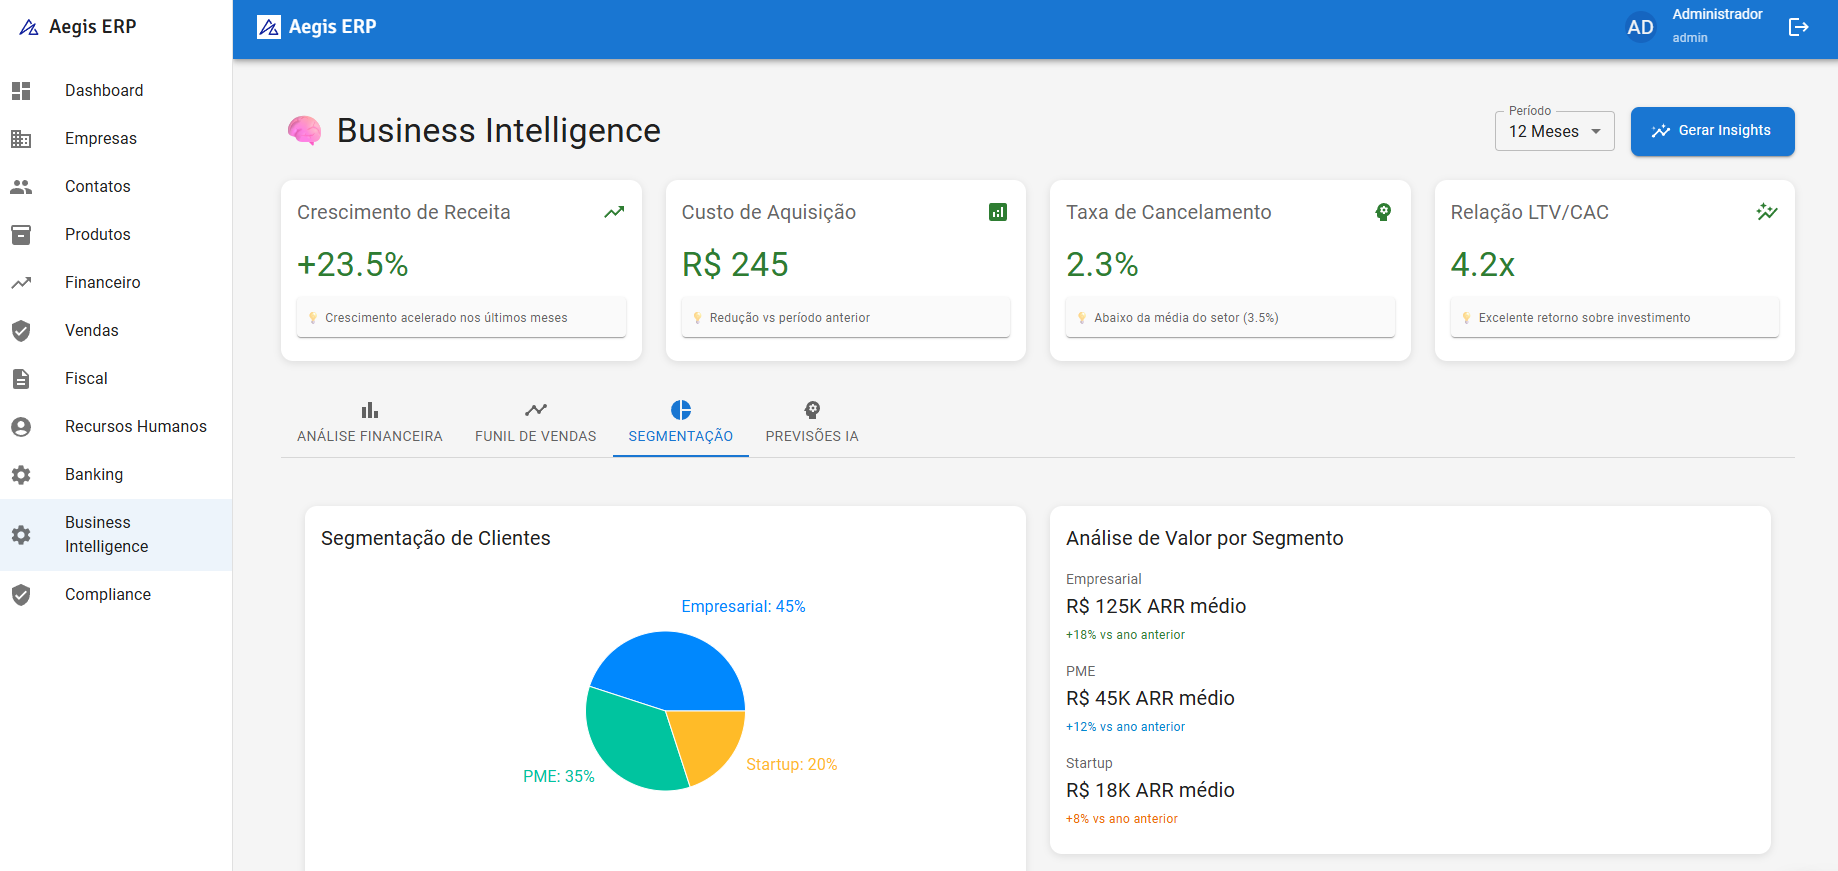
Task: Click Segmentação de Clientes card title
Action: (436, 539)
